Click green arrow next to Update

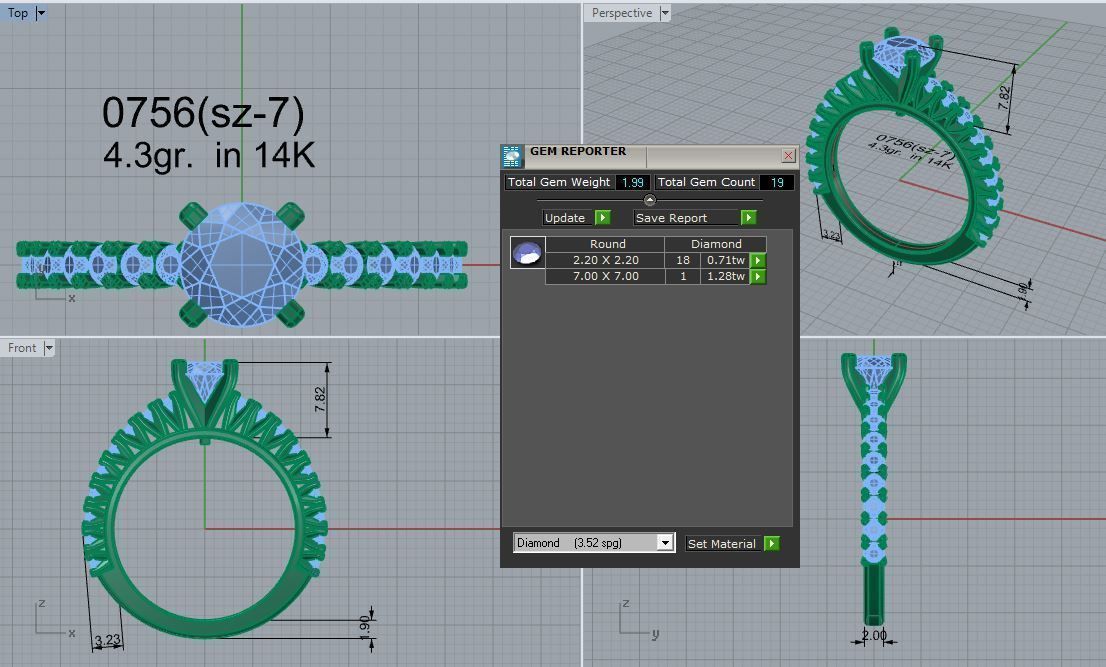pyautogui.click(x=602, y=218)
